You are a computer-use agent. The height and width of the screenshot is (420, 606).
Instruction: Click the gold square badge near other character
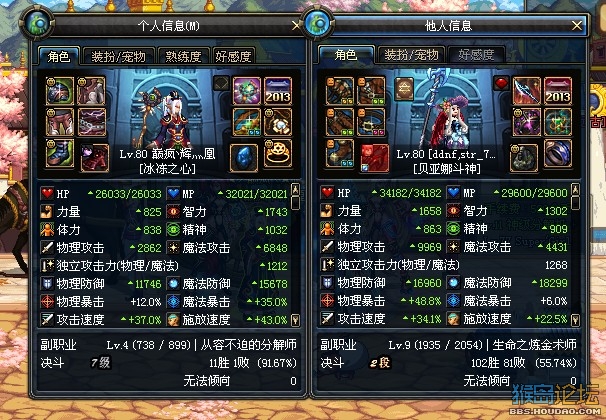click(x=404, y=89)
